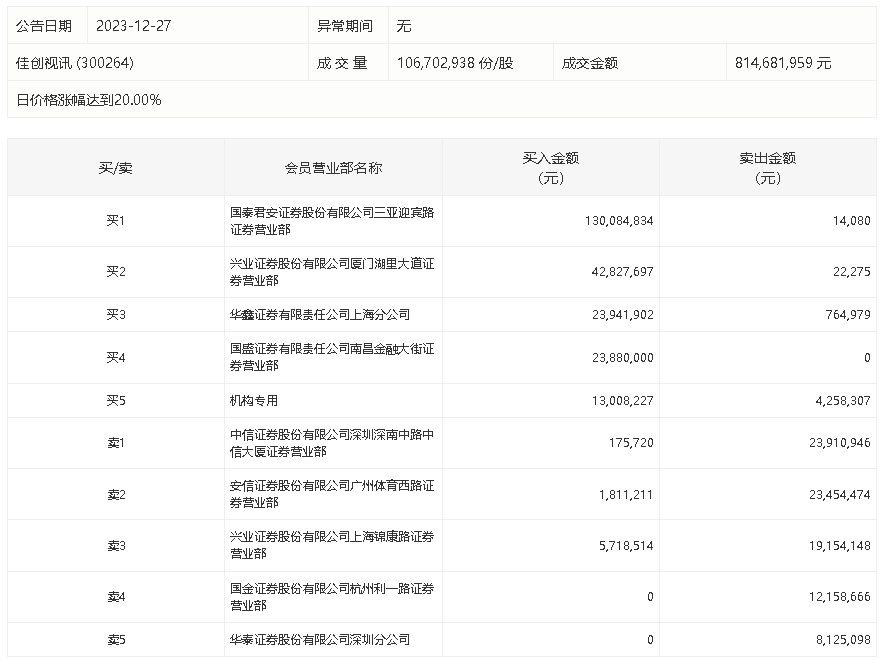
Task: Click buy amount 175,720
Action: tap(631, 443)
